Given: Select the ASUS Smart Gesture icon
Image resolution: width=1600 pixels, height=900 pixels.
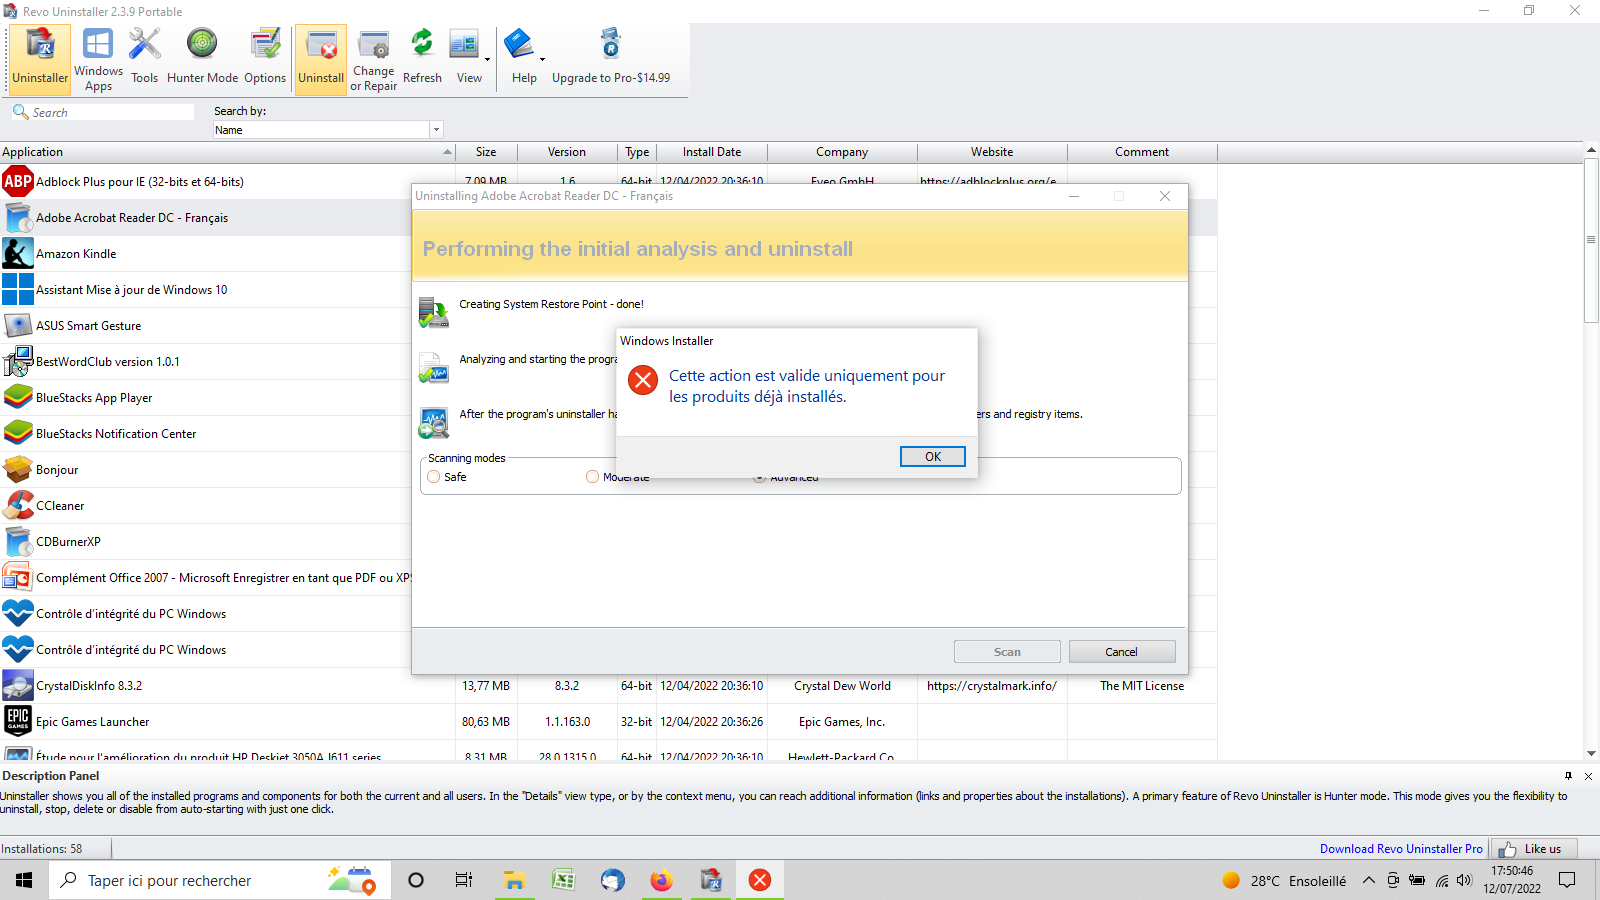Looking at the screenshot, I should (x=18, y=326).
